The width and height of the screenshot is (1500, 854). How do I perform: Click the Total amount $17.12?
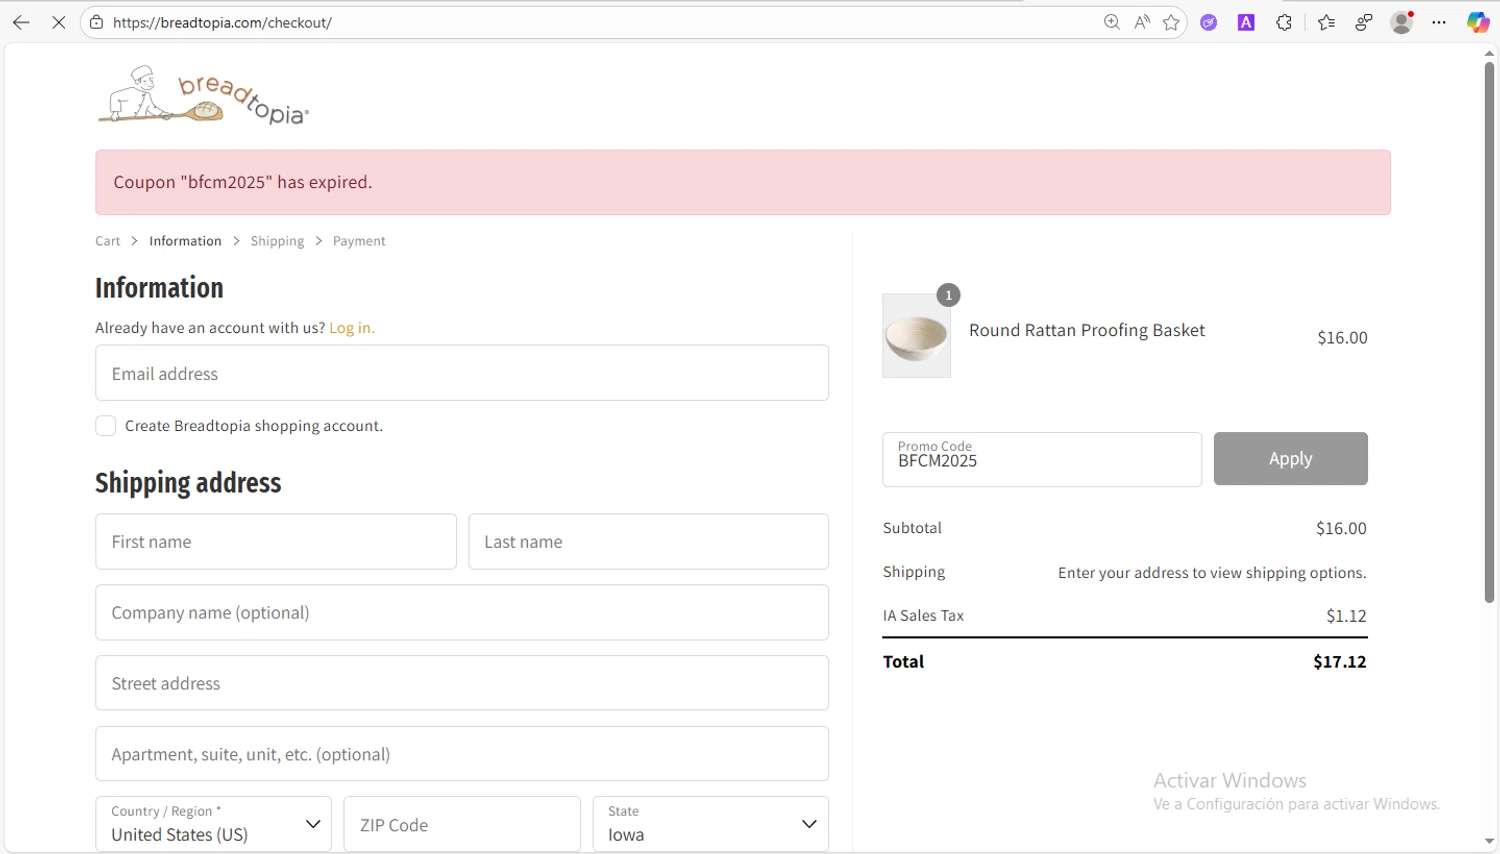pyautogui.click(x=1340, y=662)
